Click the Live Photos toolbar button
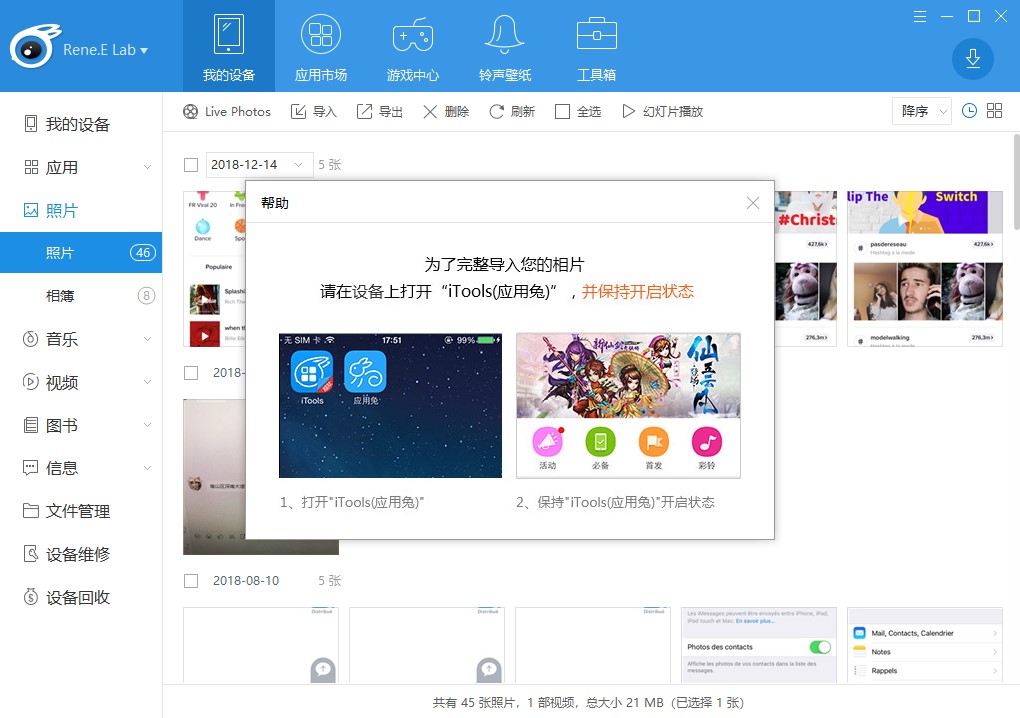The width and height of the screenshot is (1020, 718). [x=226, y=111]
